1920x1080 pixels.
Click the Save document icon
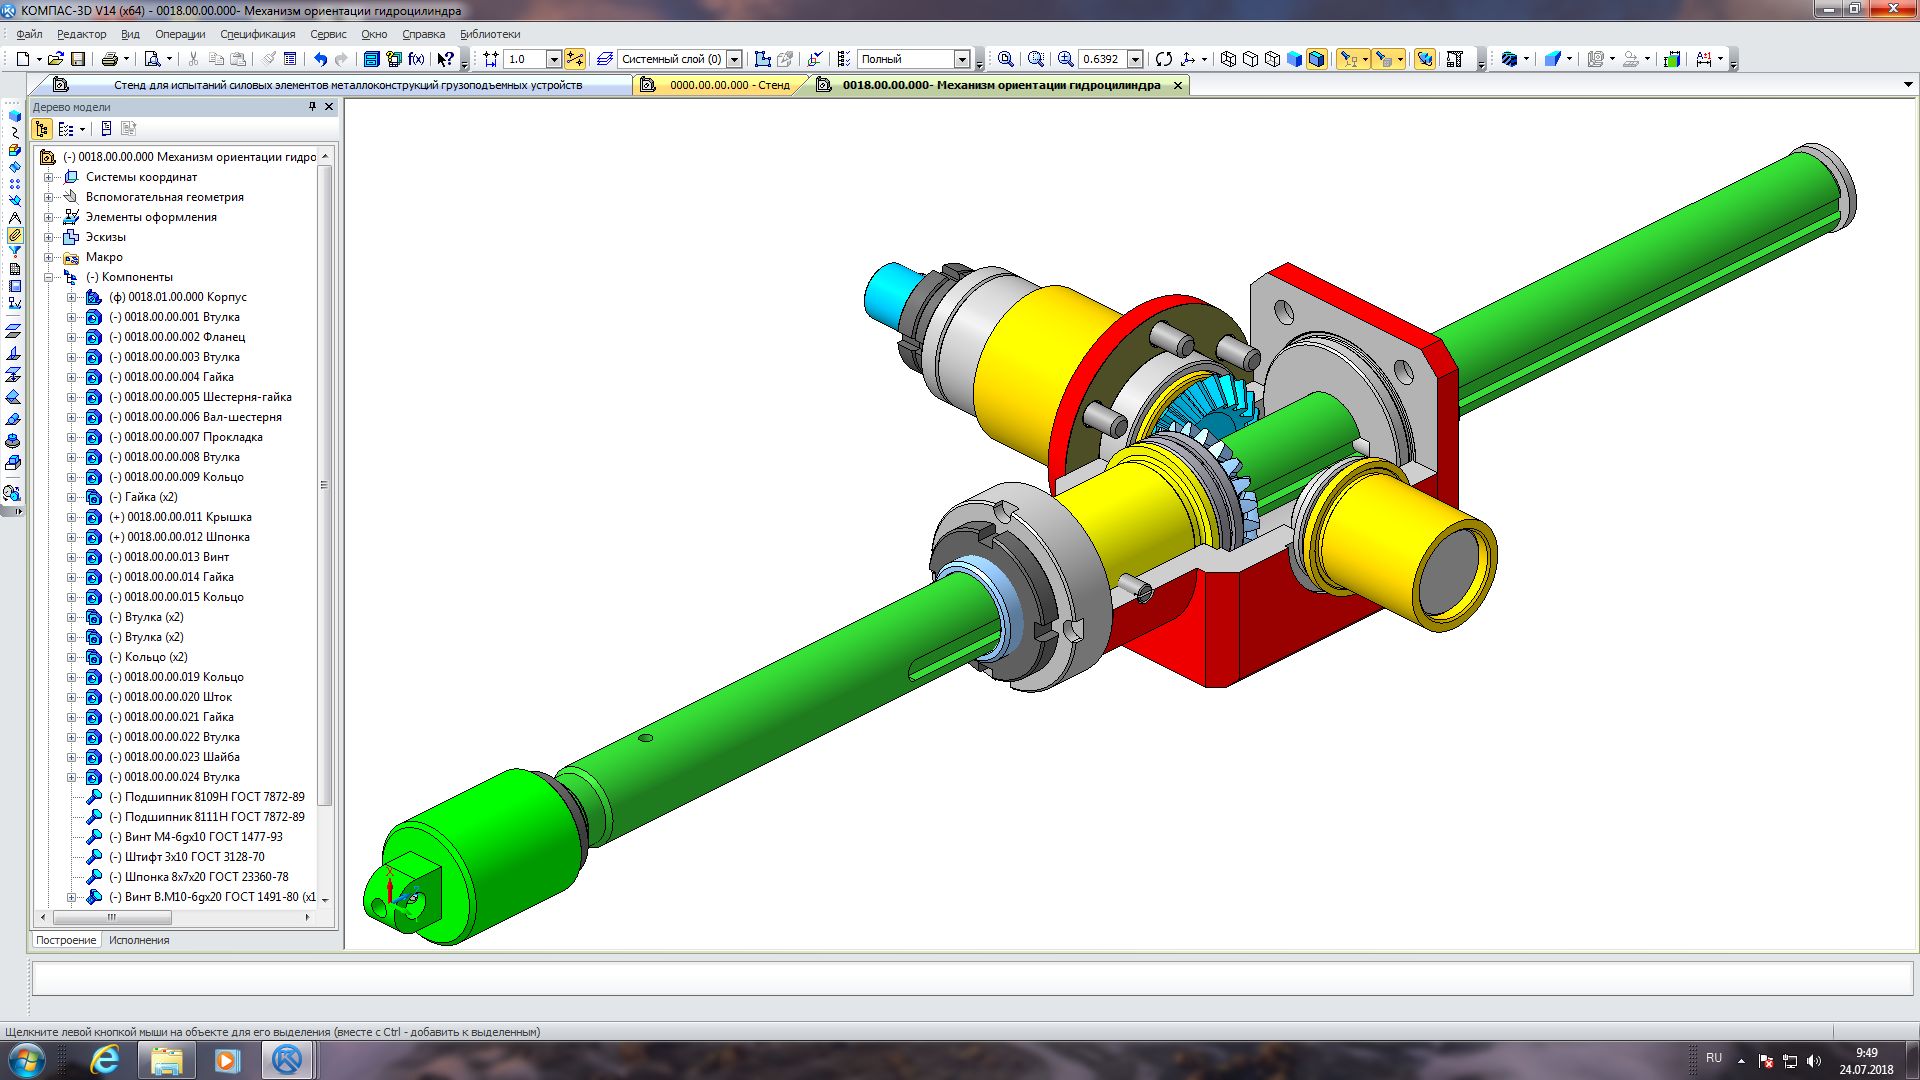point(78,59)
